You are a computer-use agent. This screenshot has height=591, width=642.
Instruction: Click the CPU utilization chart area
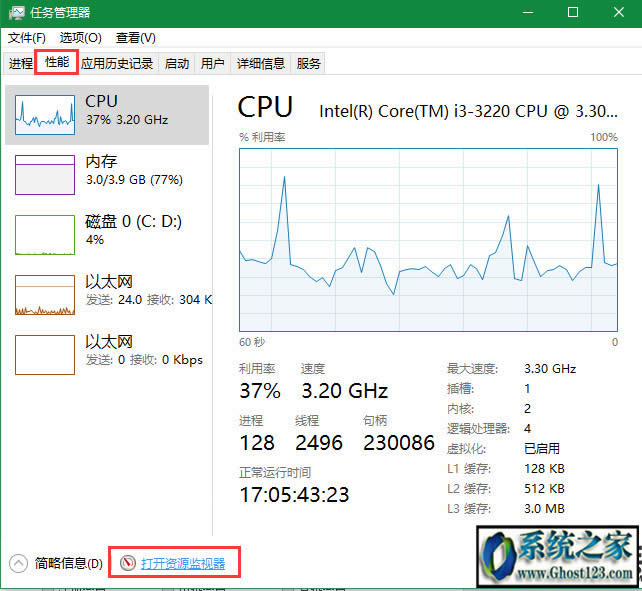click(428, 240)
